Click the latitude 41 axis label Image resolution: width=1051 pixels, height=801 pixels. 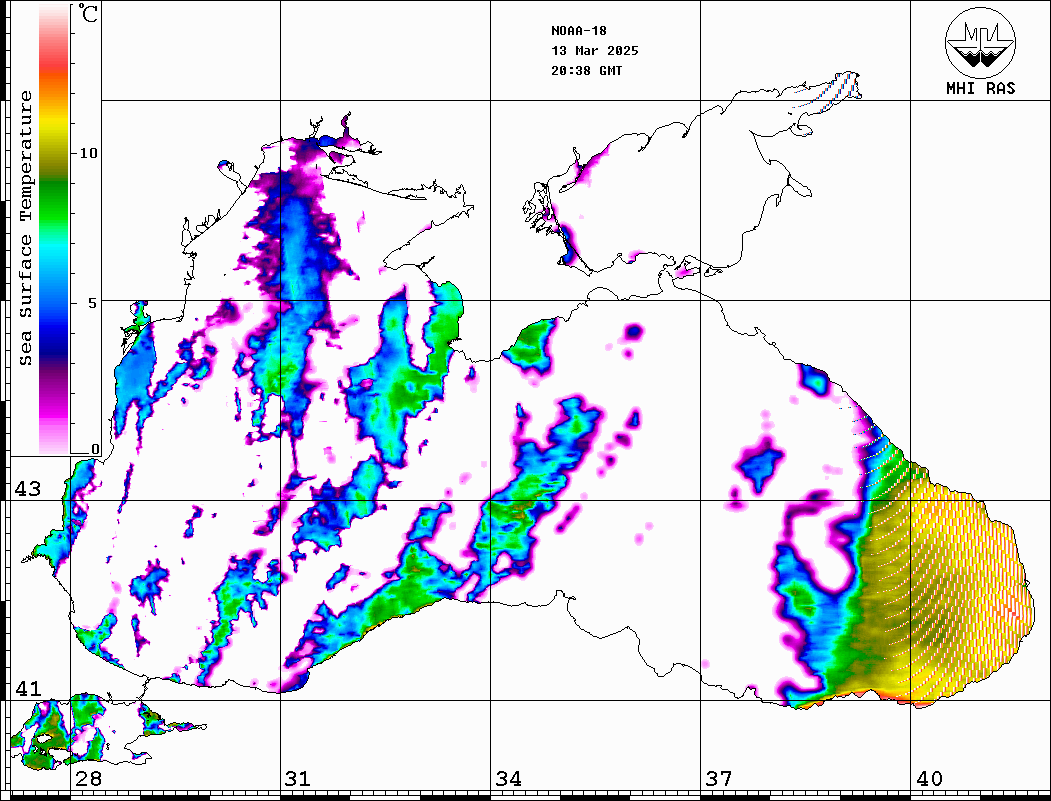(x=27, y=689)
